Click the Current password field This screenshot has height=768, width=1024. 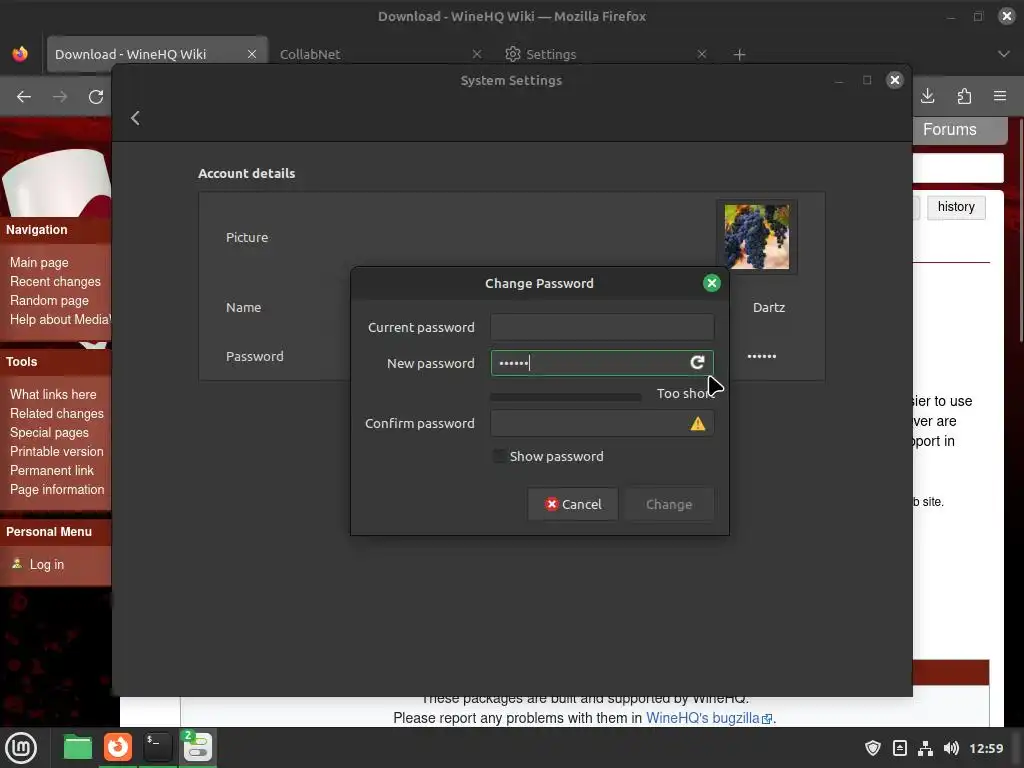click(602, 327)
